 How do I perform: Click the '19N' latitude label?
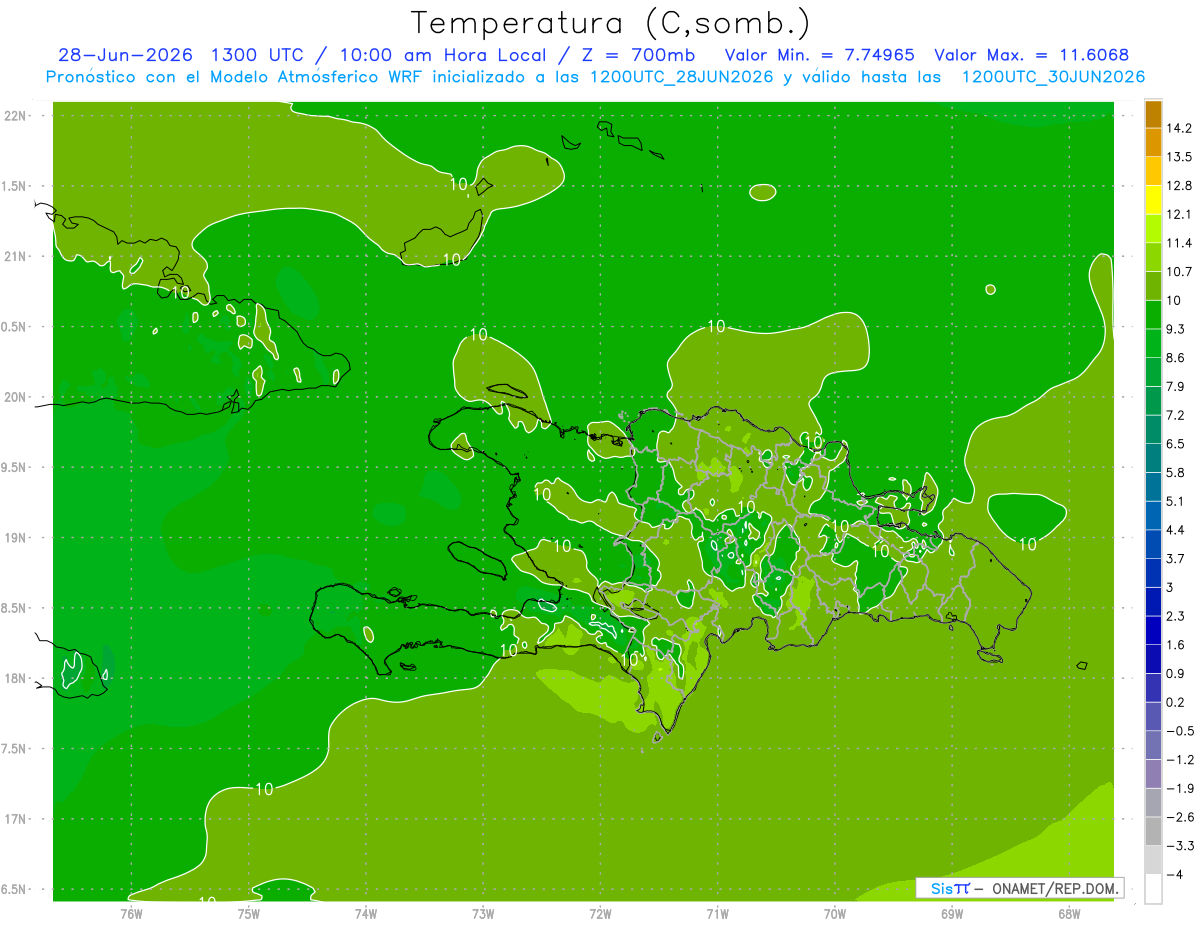[17, 538]
